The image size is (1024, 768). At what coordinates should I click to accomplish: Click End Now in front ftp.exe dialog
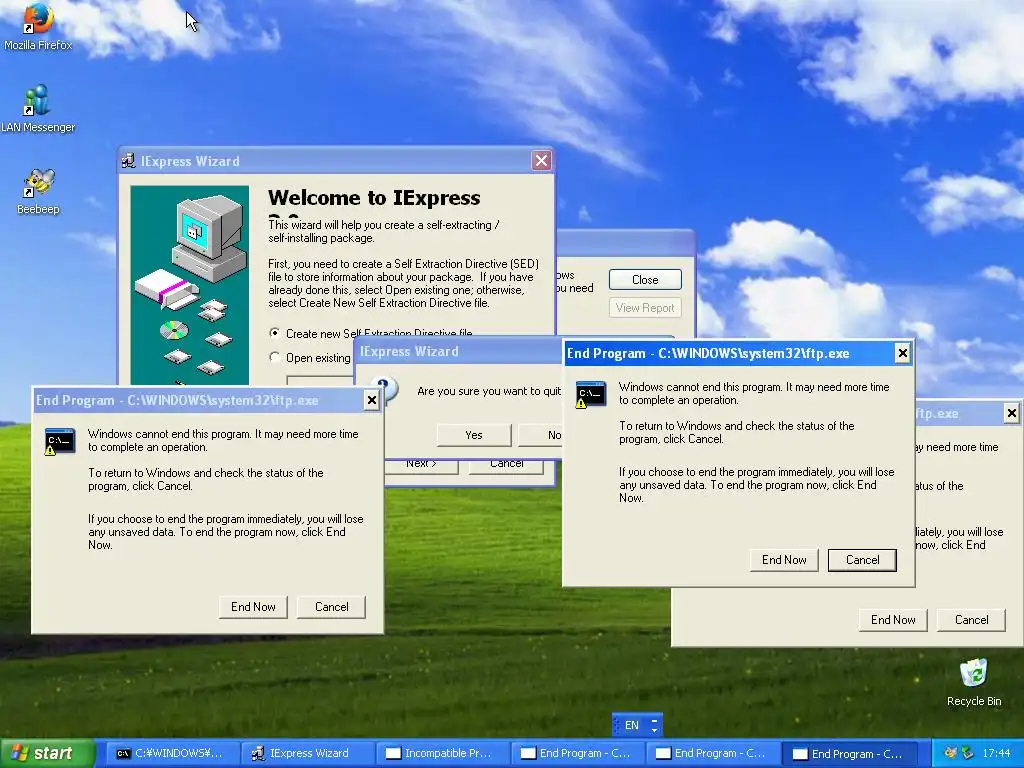784,560
